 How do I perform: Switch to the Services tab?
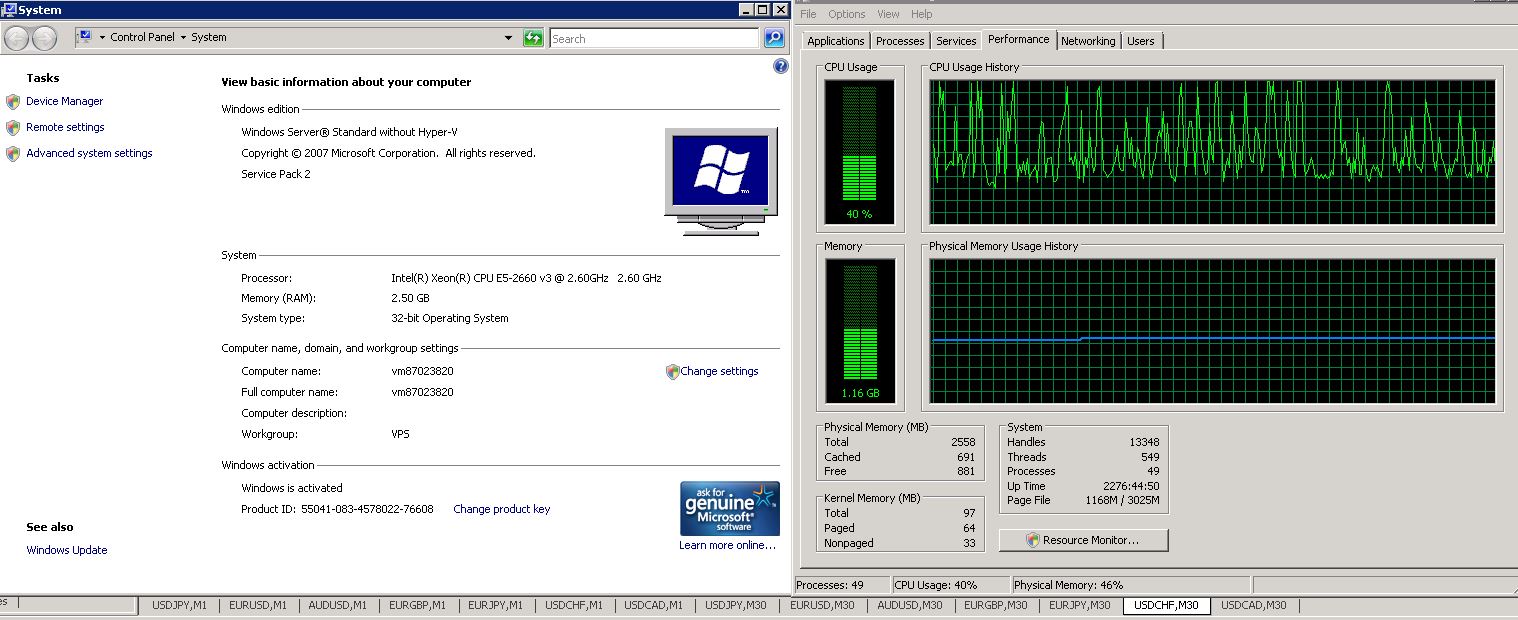[956, 41]
